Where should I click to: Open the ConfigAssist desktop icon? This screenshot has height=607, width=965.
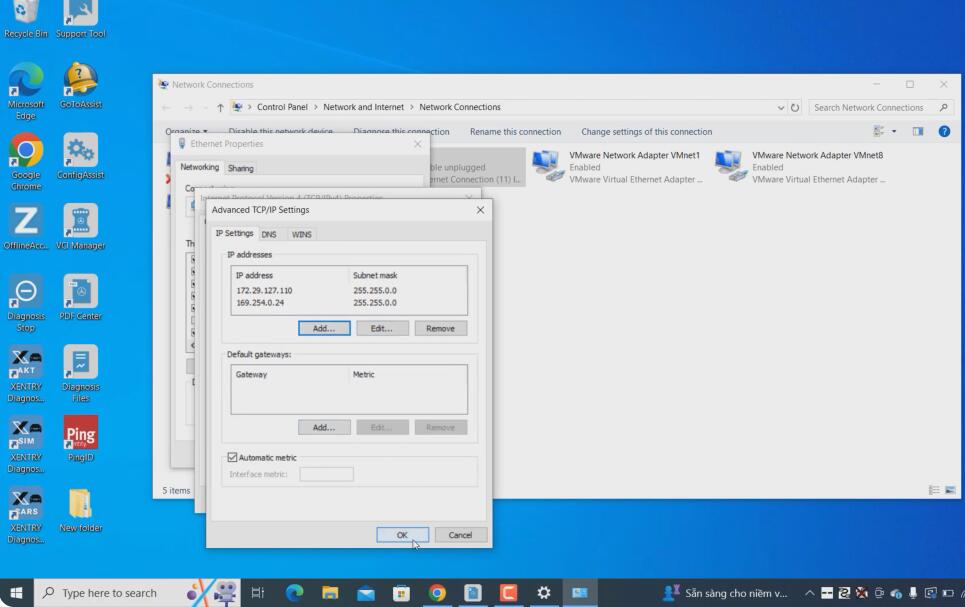click(81, 156)
